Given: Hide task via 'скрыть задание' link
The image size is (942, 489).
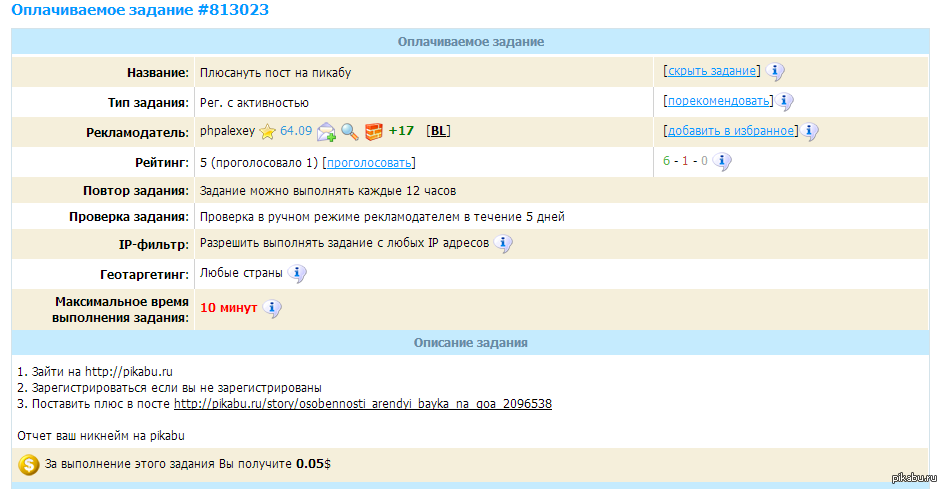Looking at the screenshot, I should [712, 72].
